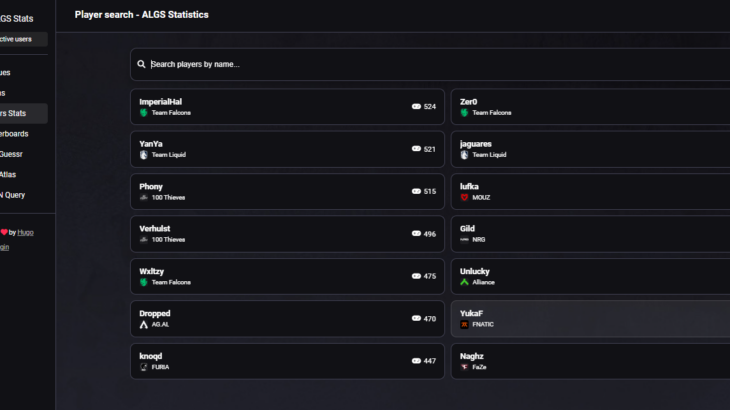Click the Team Liquid logo under YanYa
This screenshot has width=730, height=410.
click(x=143, y=155)
